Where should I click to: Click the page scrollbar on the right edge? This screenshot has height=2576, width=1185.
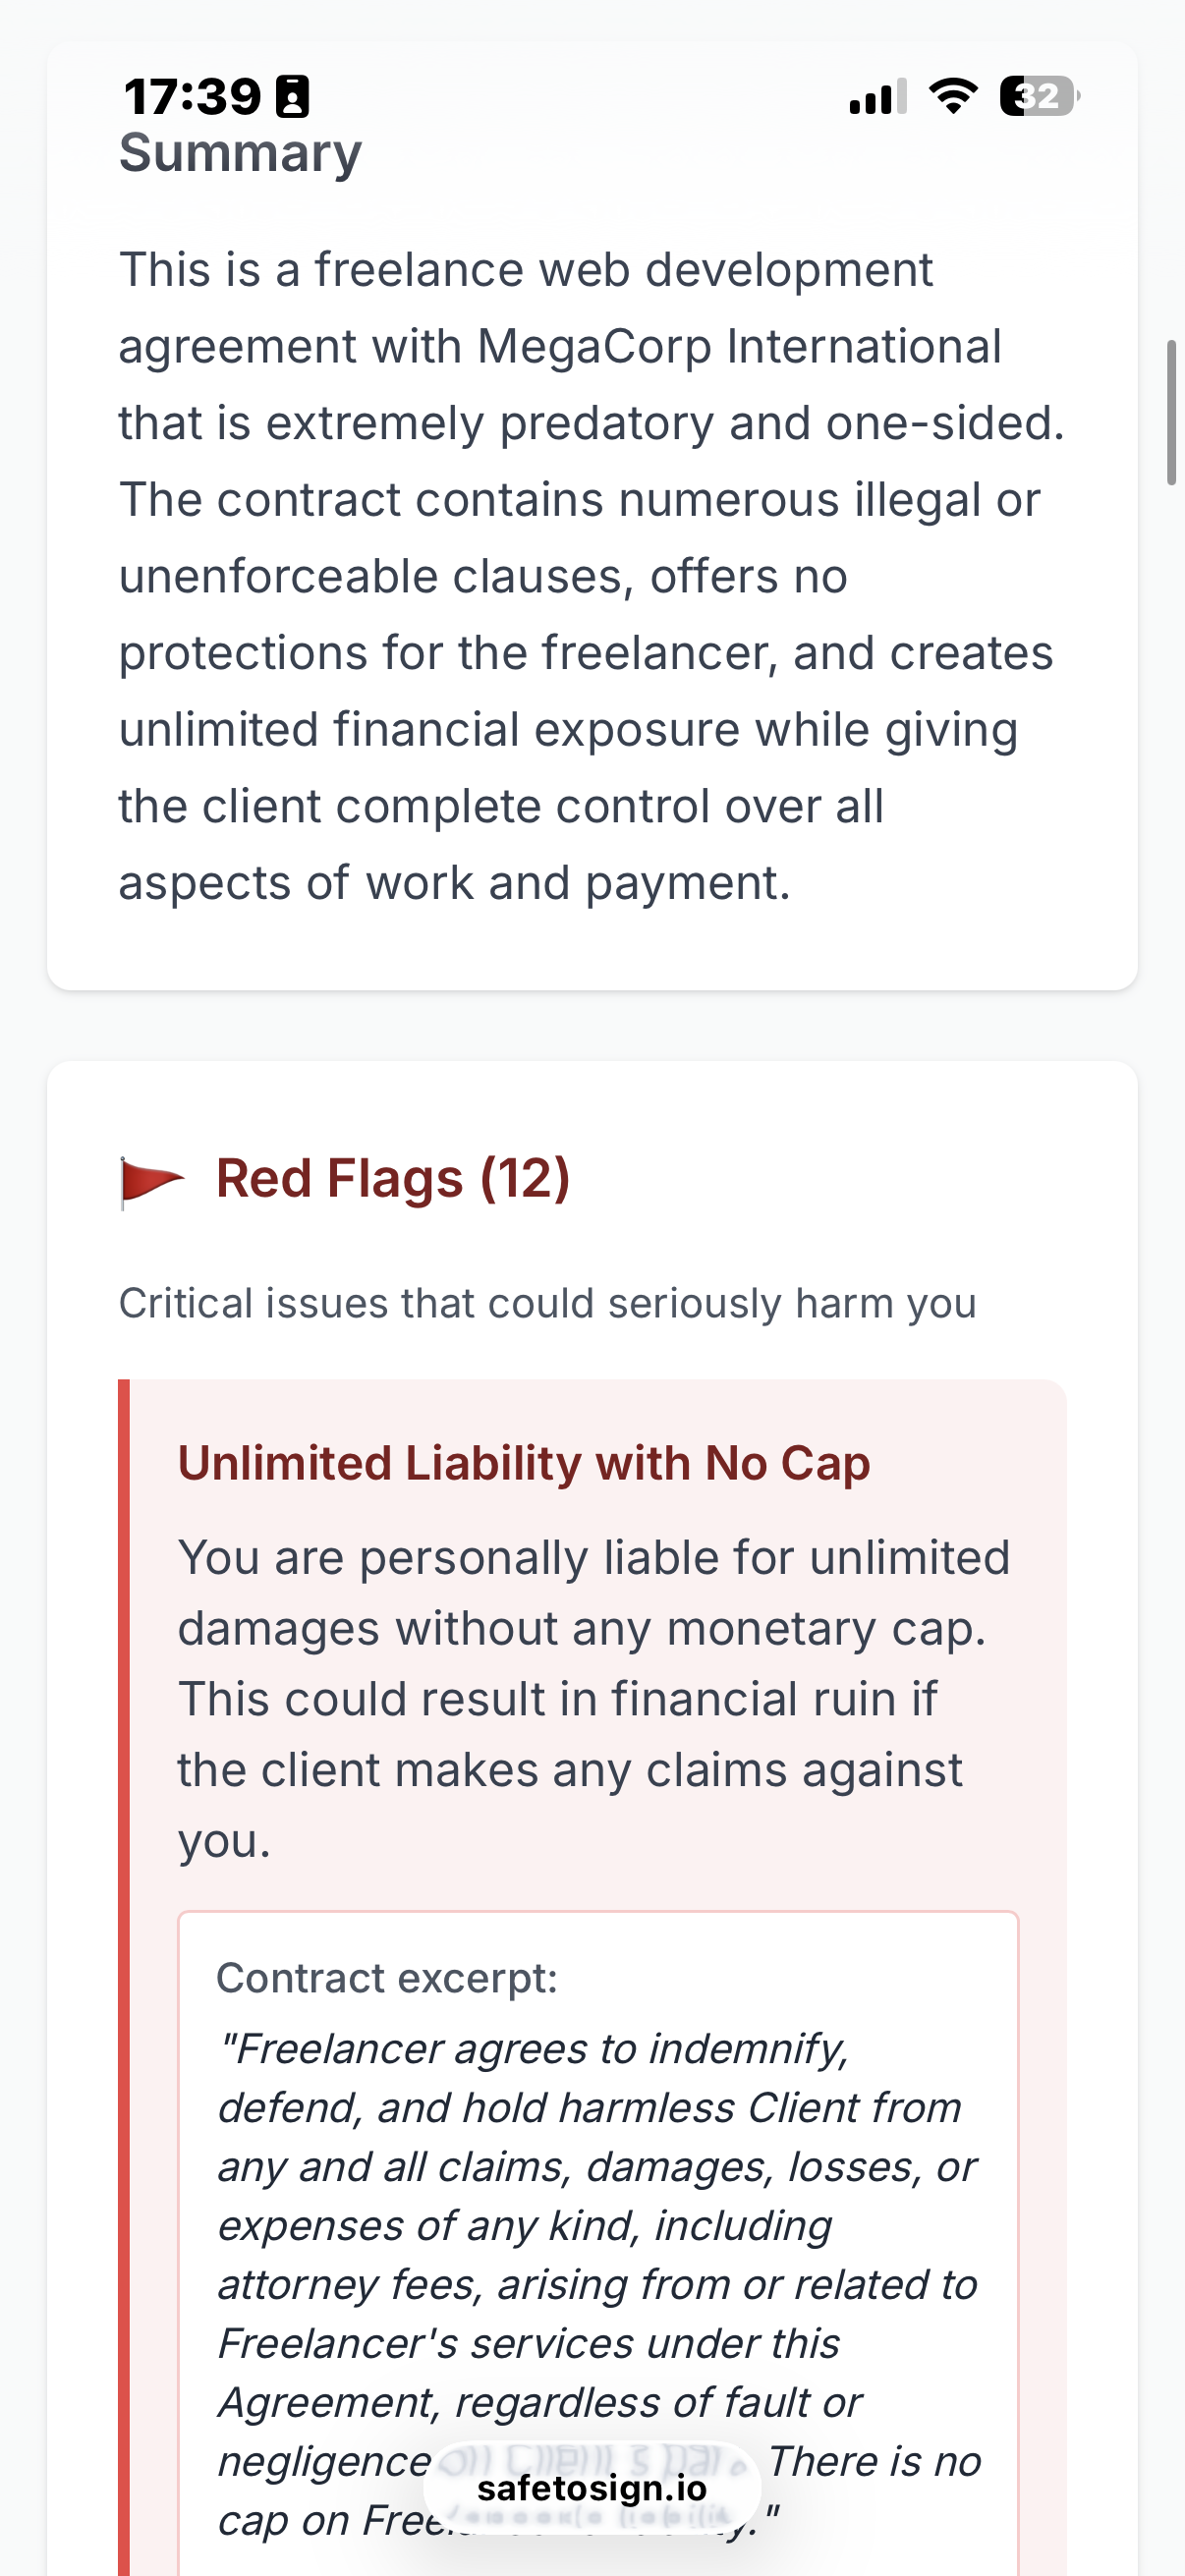(1171, 412)
